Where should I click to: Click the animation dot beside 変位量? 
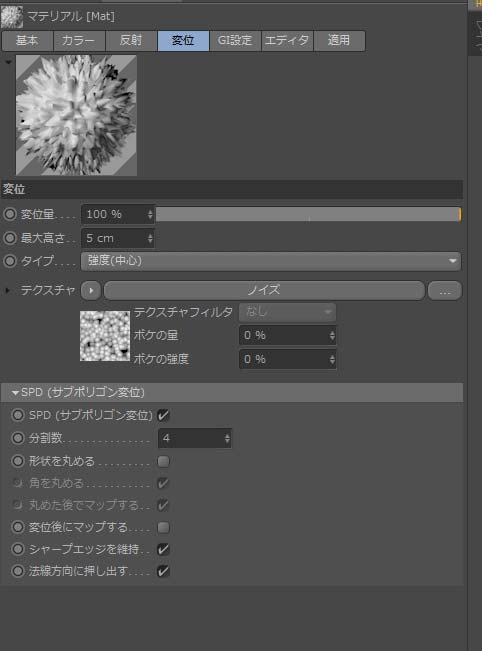pos(10,214)
